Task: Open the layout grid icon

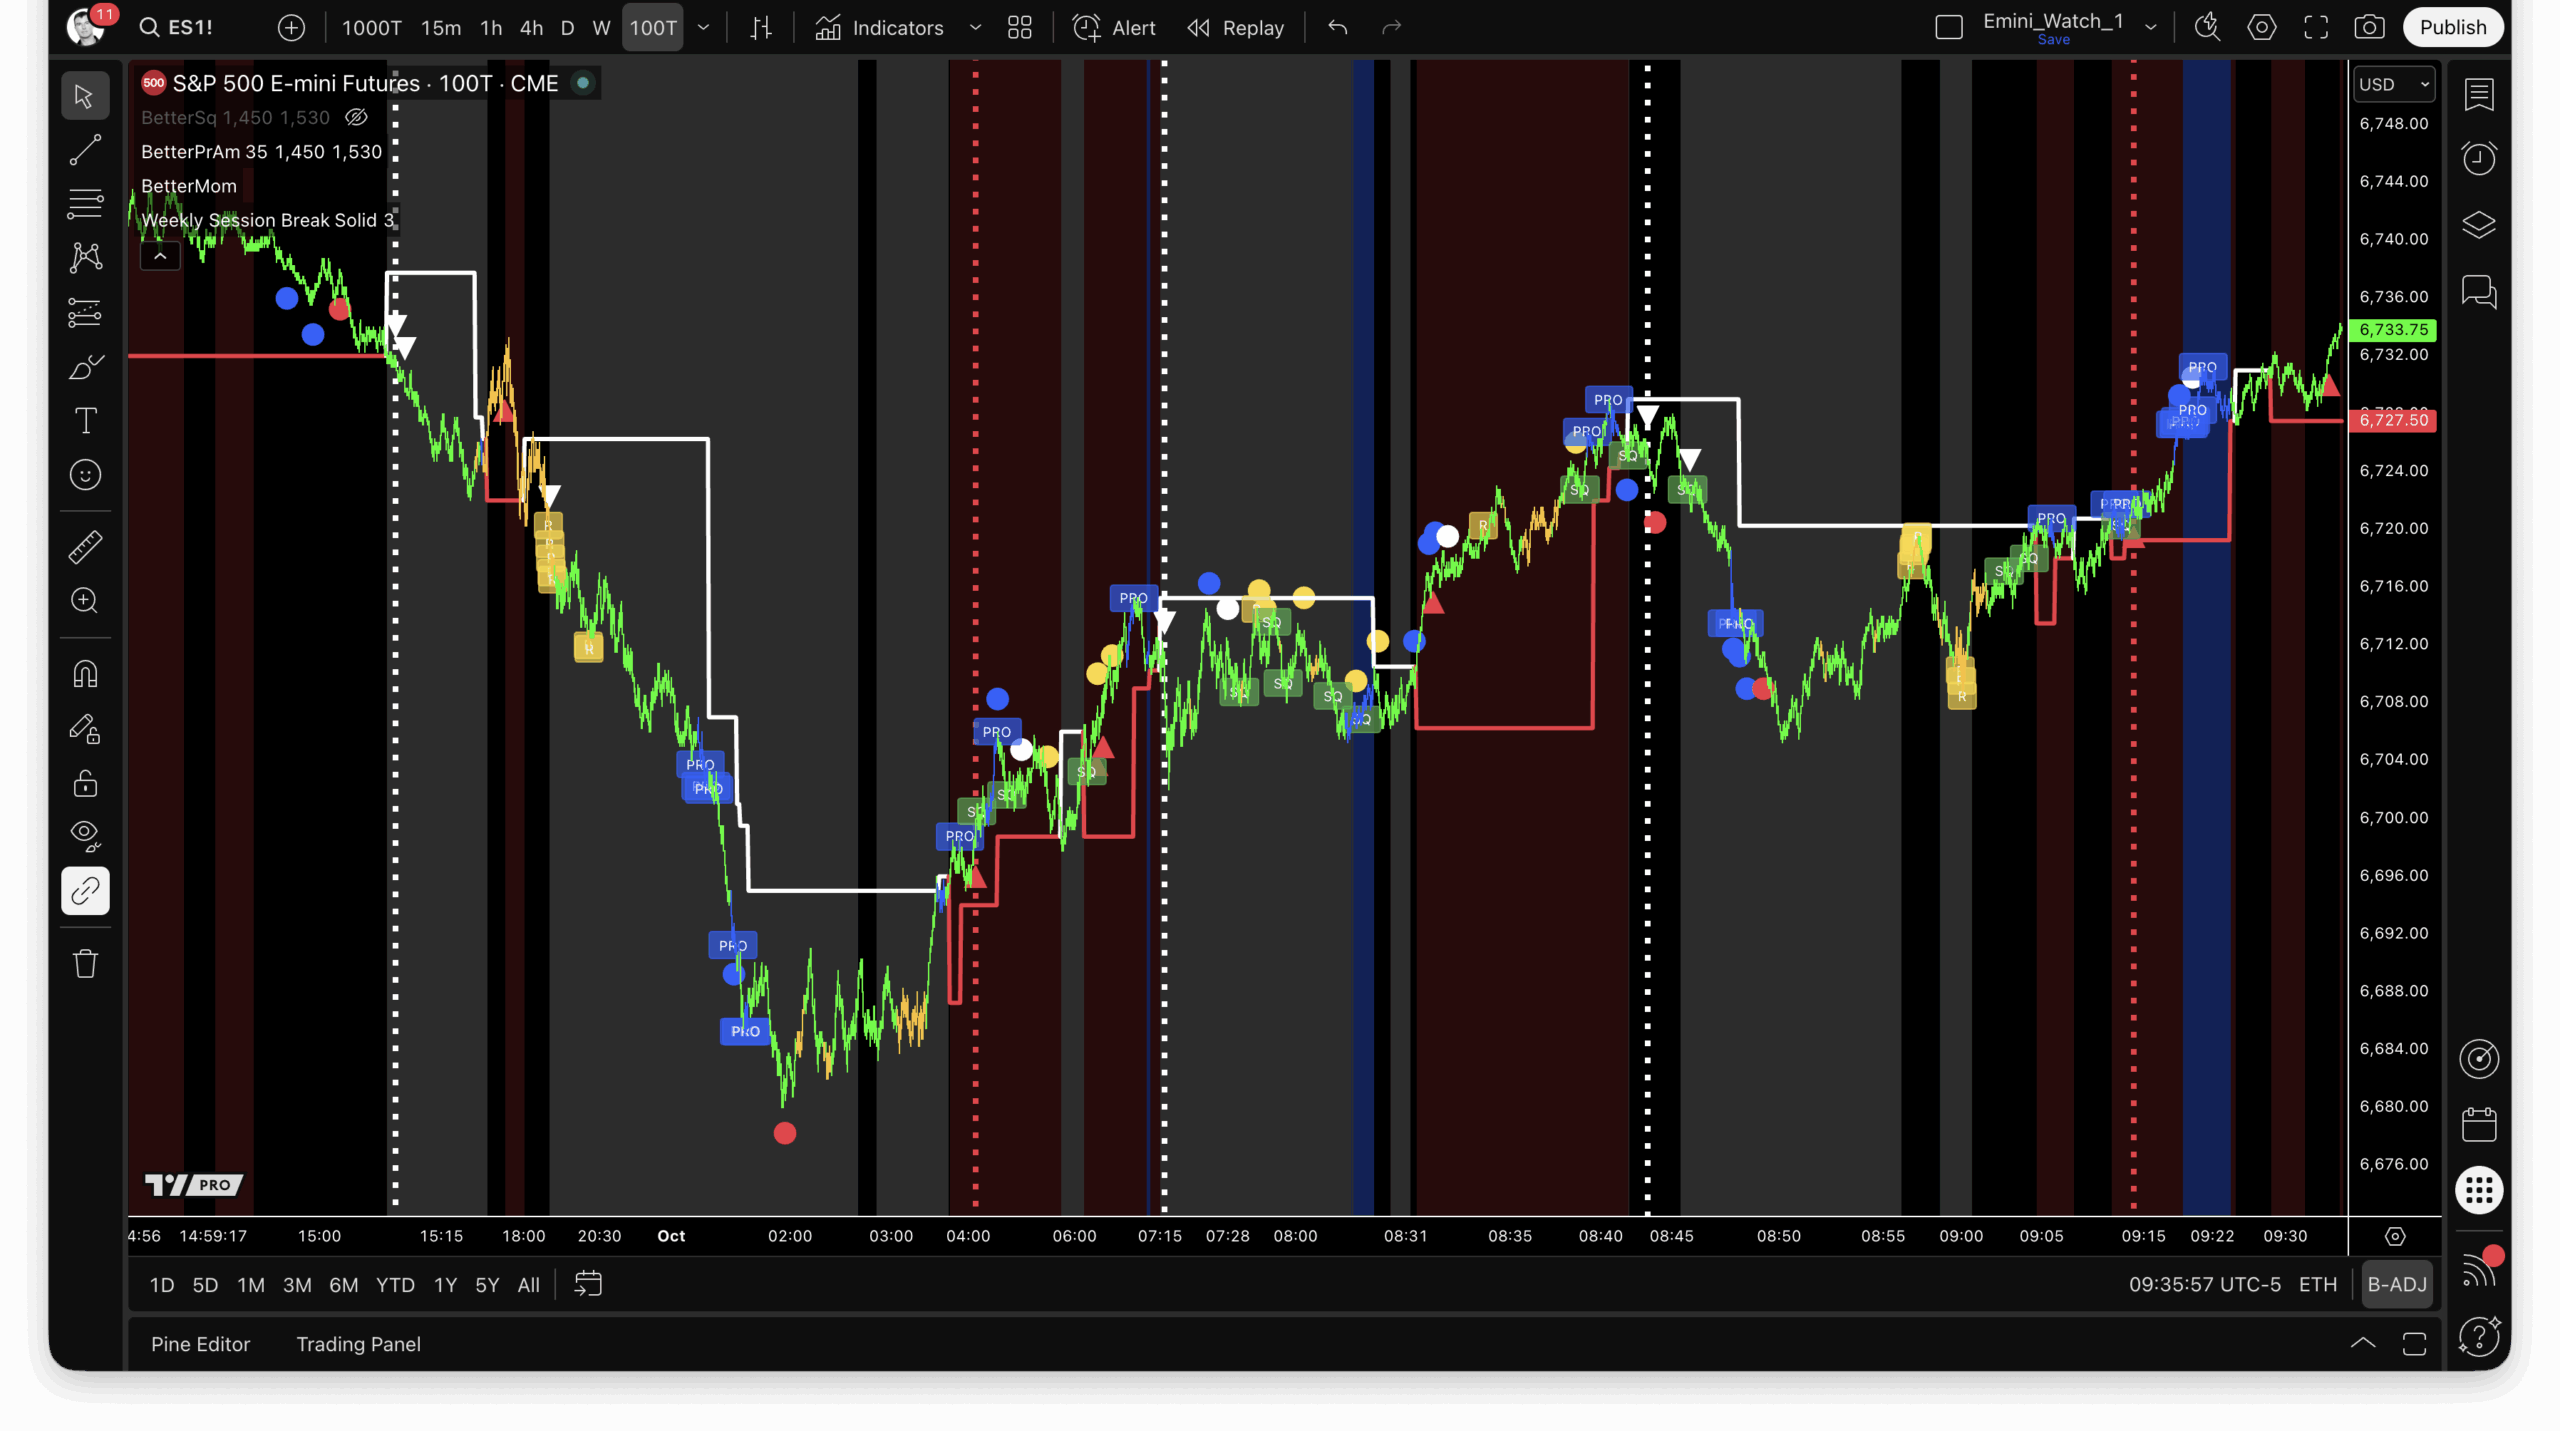Action: (x=1019, y=28)
